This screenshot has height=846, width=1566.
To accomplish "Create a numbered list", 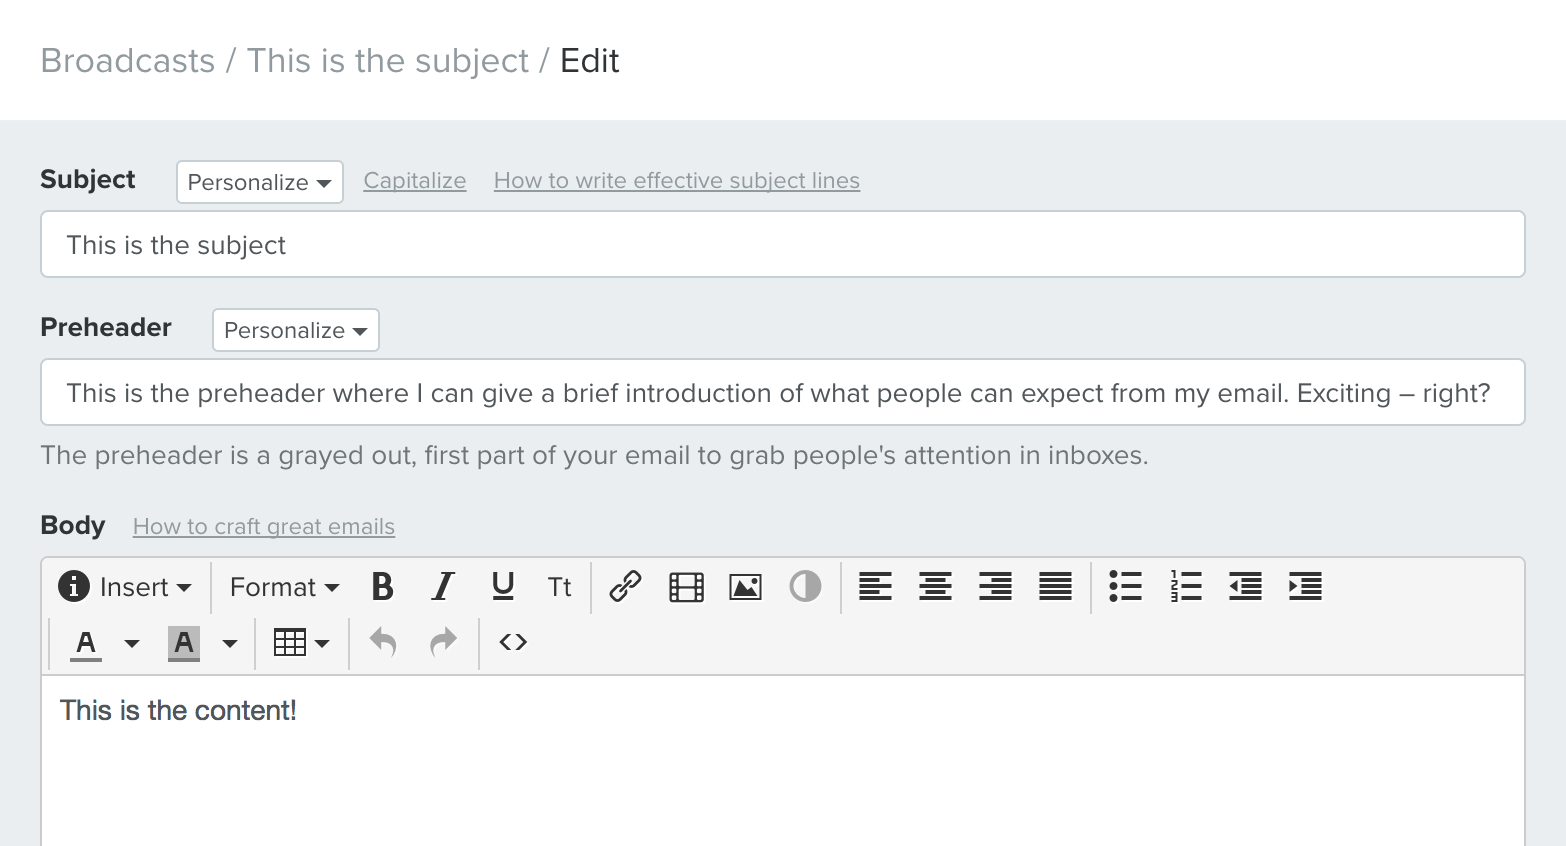I will coord(1186,587).
